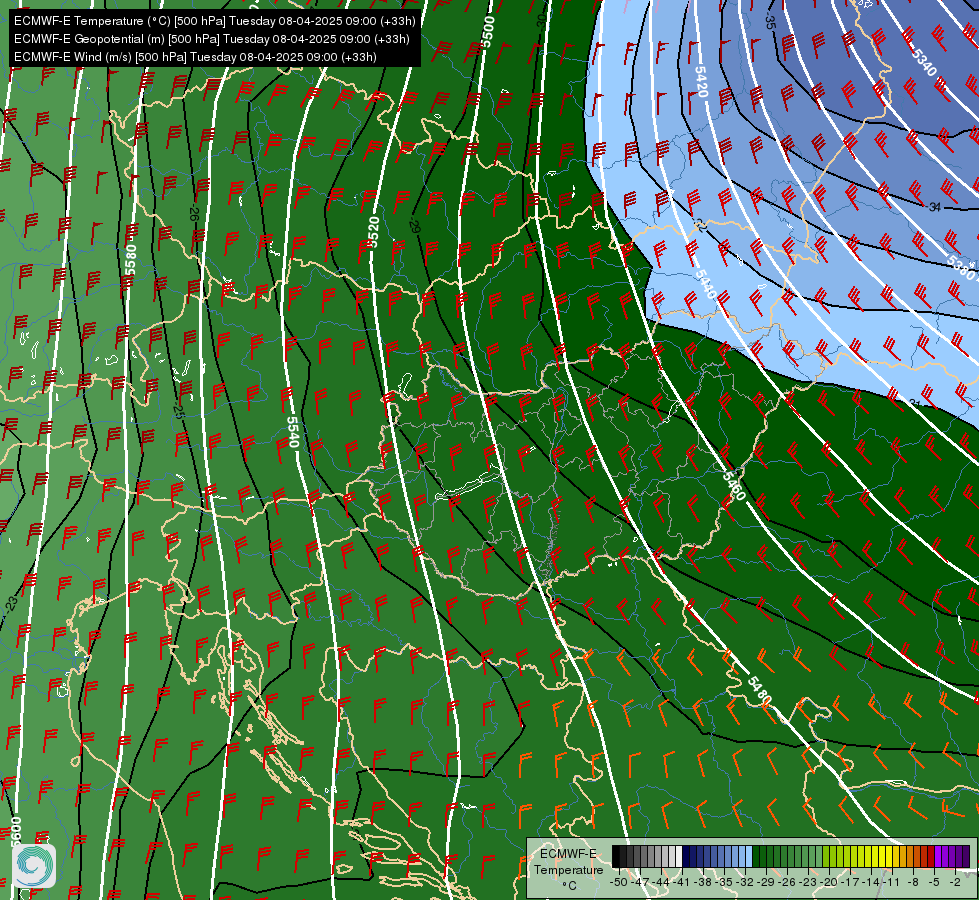Click the swirl logo icon in the corner

pyautogui.click(x=34, y=865)
